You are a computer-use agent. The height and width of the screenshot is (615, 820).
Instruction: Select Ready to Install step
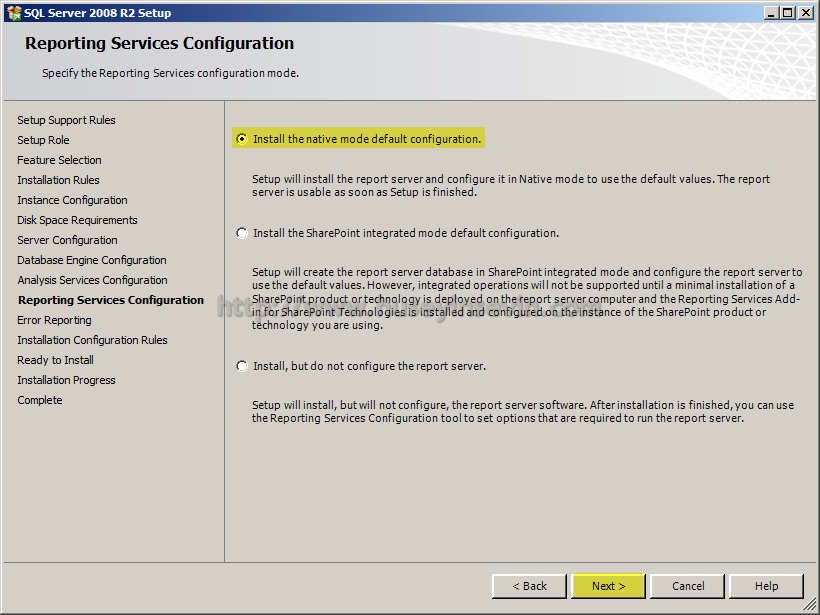click(x=55, y=360)
